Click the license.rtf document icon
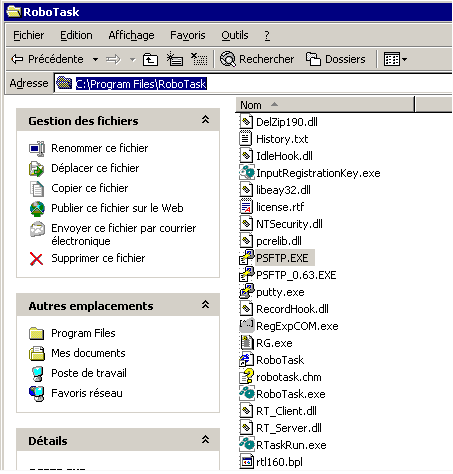 coord(246,207)
